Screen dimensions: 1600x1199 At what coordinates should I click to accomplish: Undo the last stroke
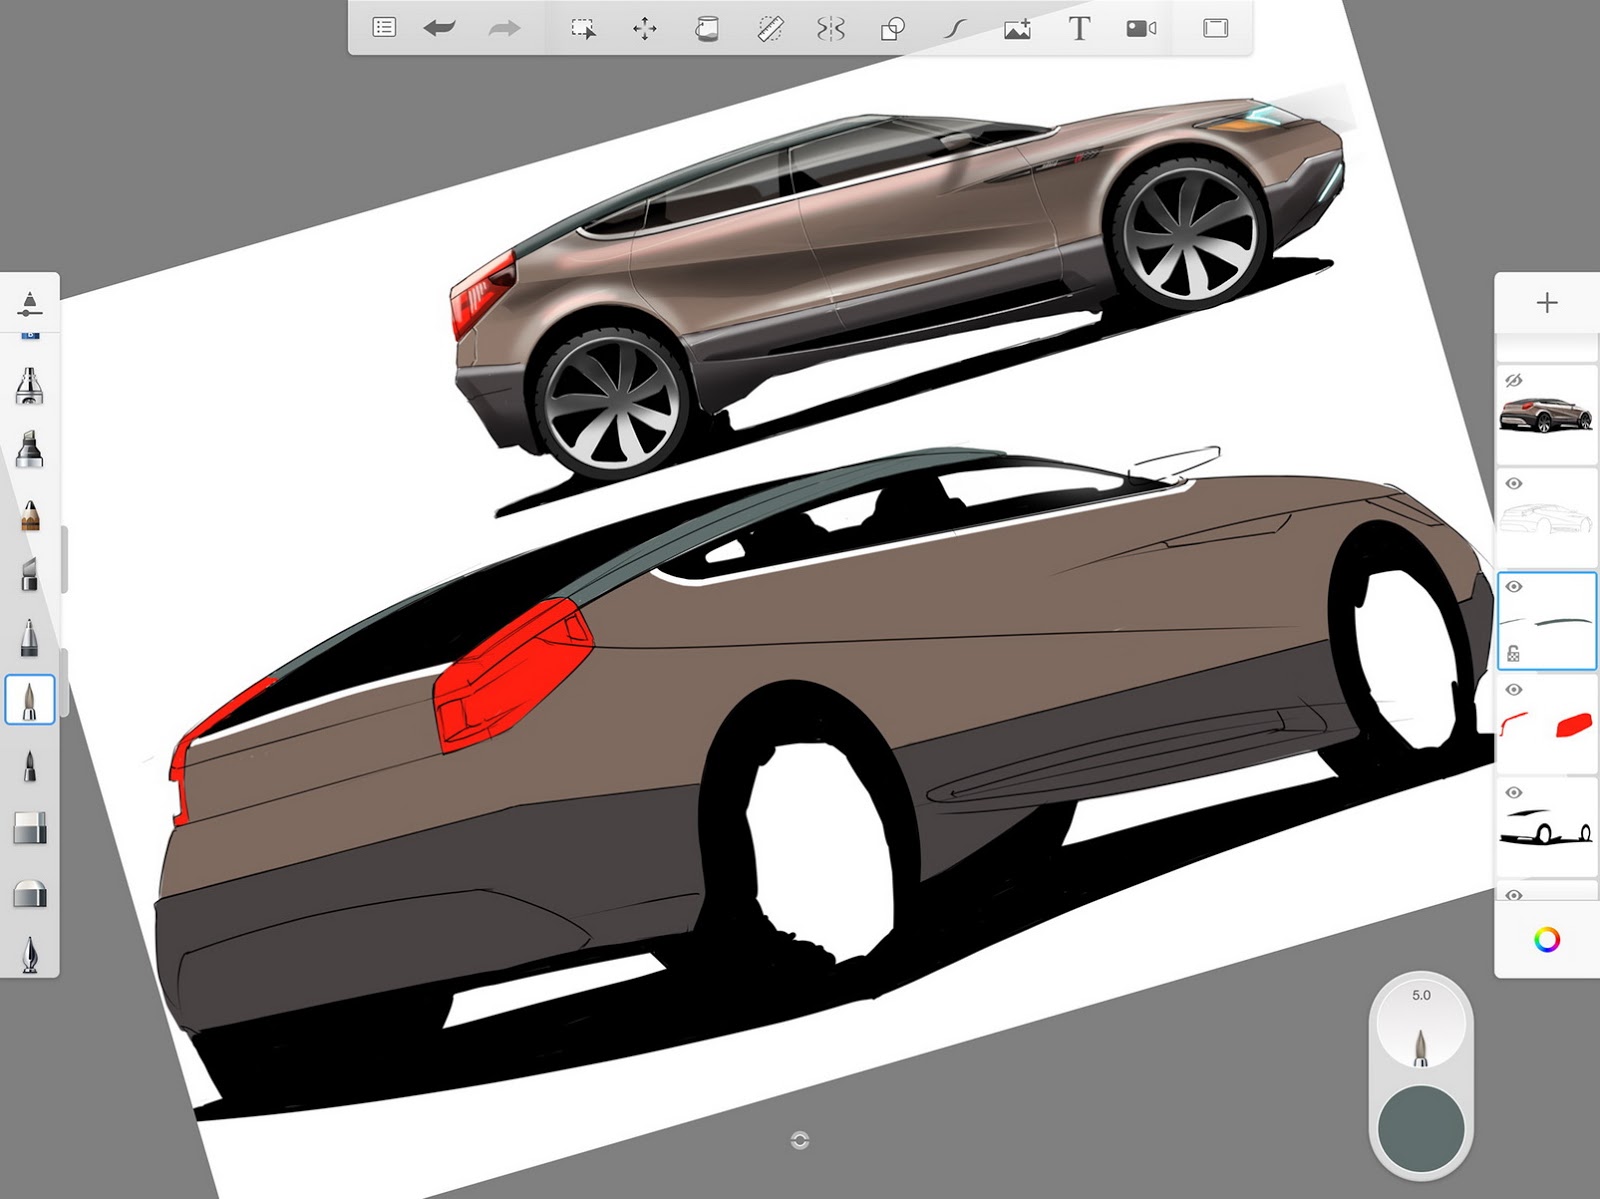440,28
